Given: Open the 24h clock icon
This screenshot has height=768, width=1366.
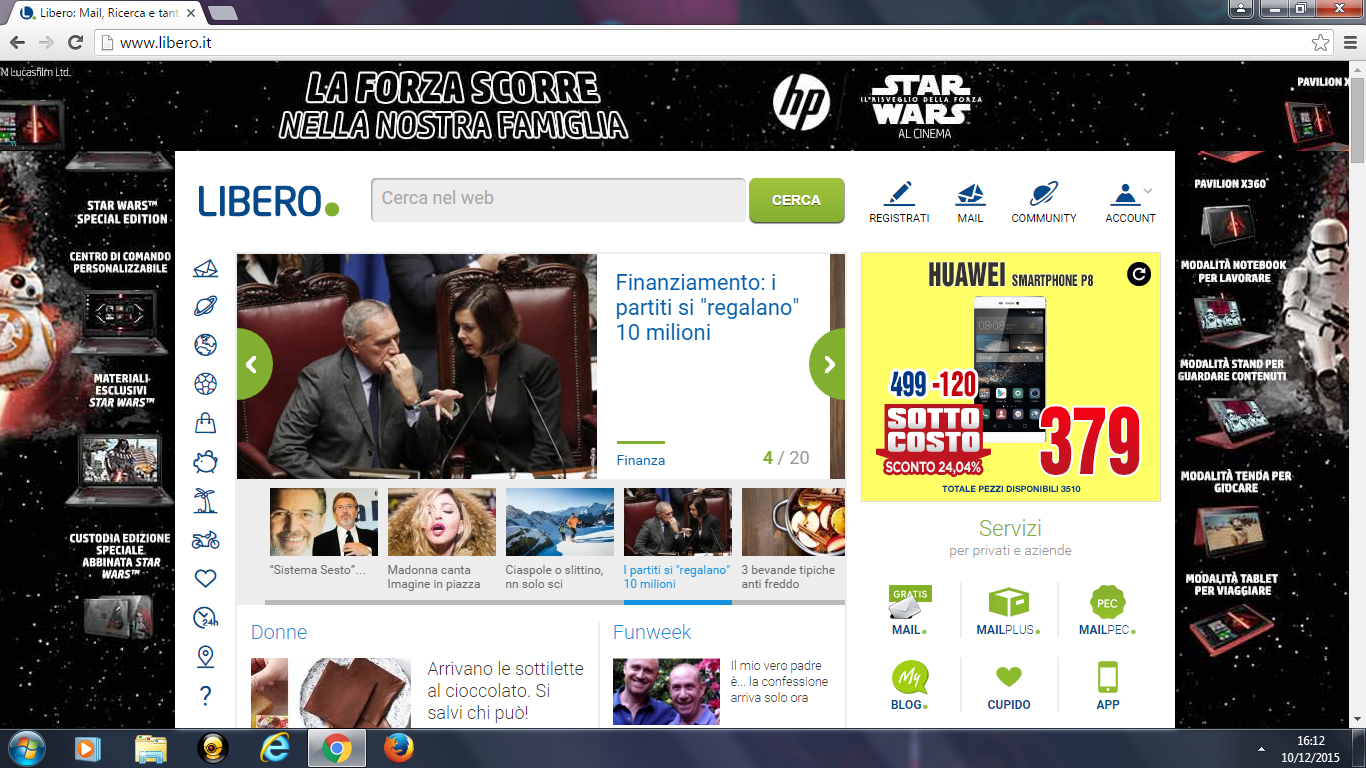Looking at the screenshot, I should [x=205, y=618].
